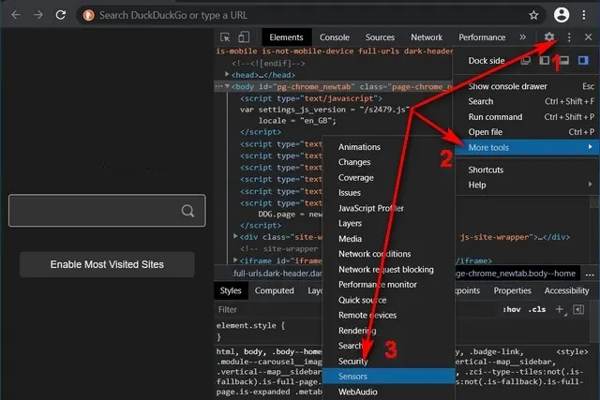The height and width of the screenshot is (400, 600).
Task: Focus the DuckDuckGo page search box
Action: (x=107, y=211)
